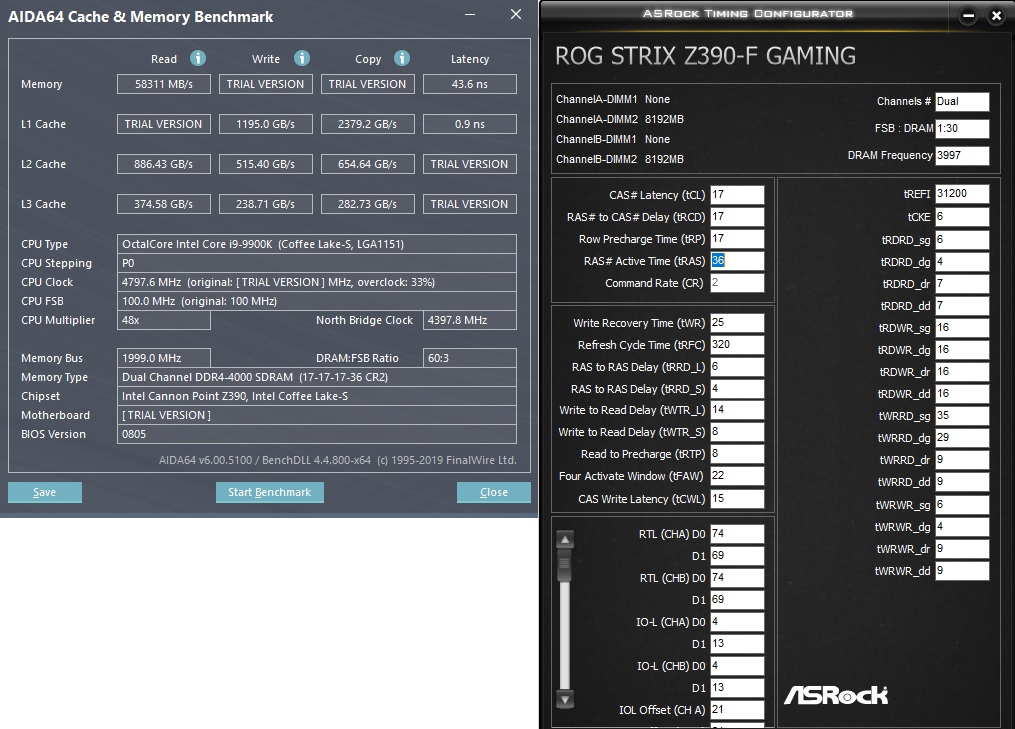Click the RAS# Active Time (tRAS) field
The height and width of the screenshot is (729, 1015).
(737, 261)
